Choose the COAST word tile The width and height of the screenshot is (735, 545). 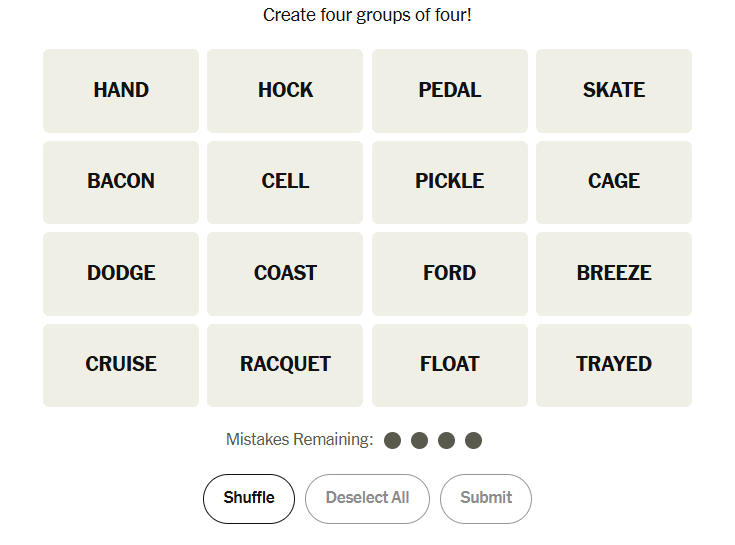click(x=285, y=273)
